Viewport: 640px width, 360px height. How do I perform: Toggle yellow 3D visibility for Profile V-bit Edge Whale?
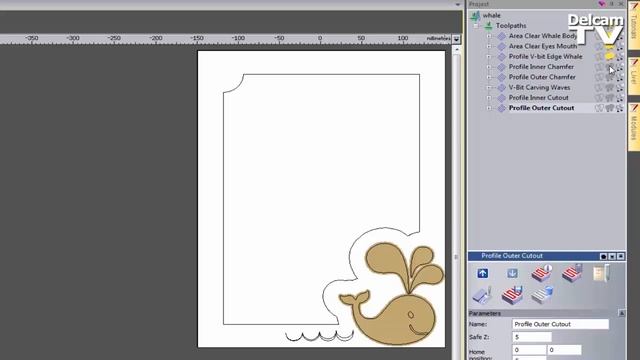click(x=610, y=57)
